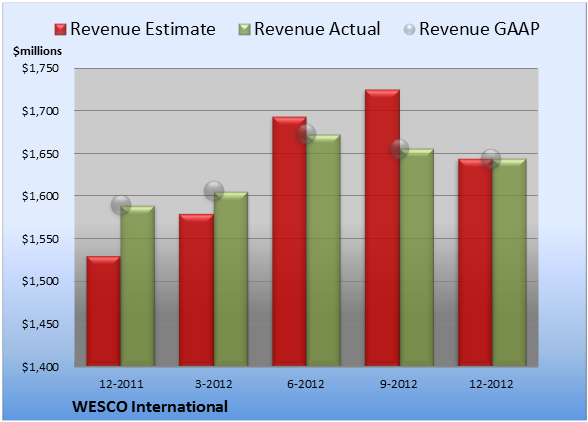Click the '$1,500' axis value
588x422 pixels.
point(40,281)
